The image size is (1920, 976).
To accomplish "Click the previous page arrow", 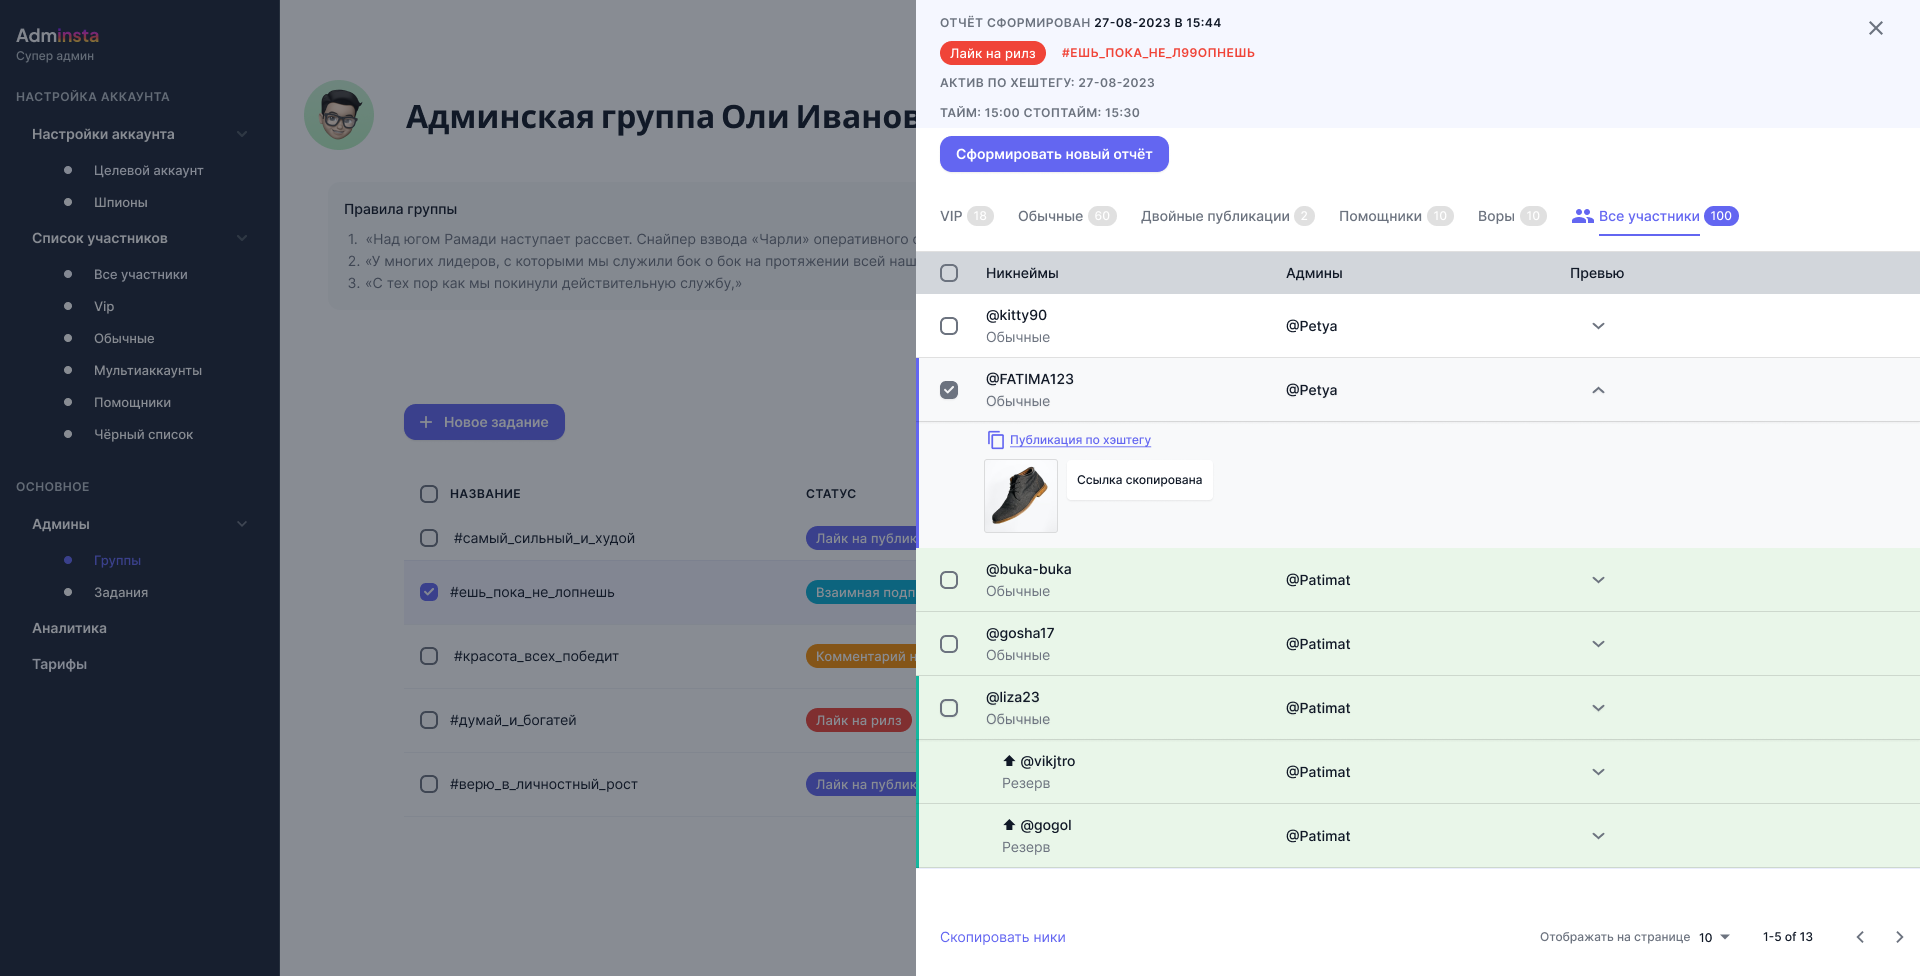I will coord(1859,937).
